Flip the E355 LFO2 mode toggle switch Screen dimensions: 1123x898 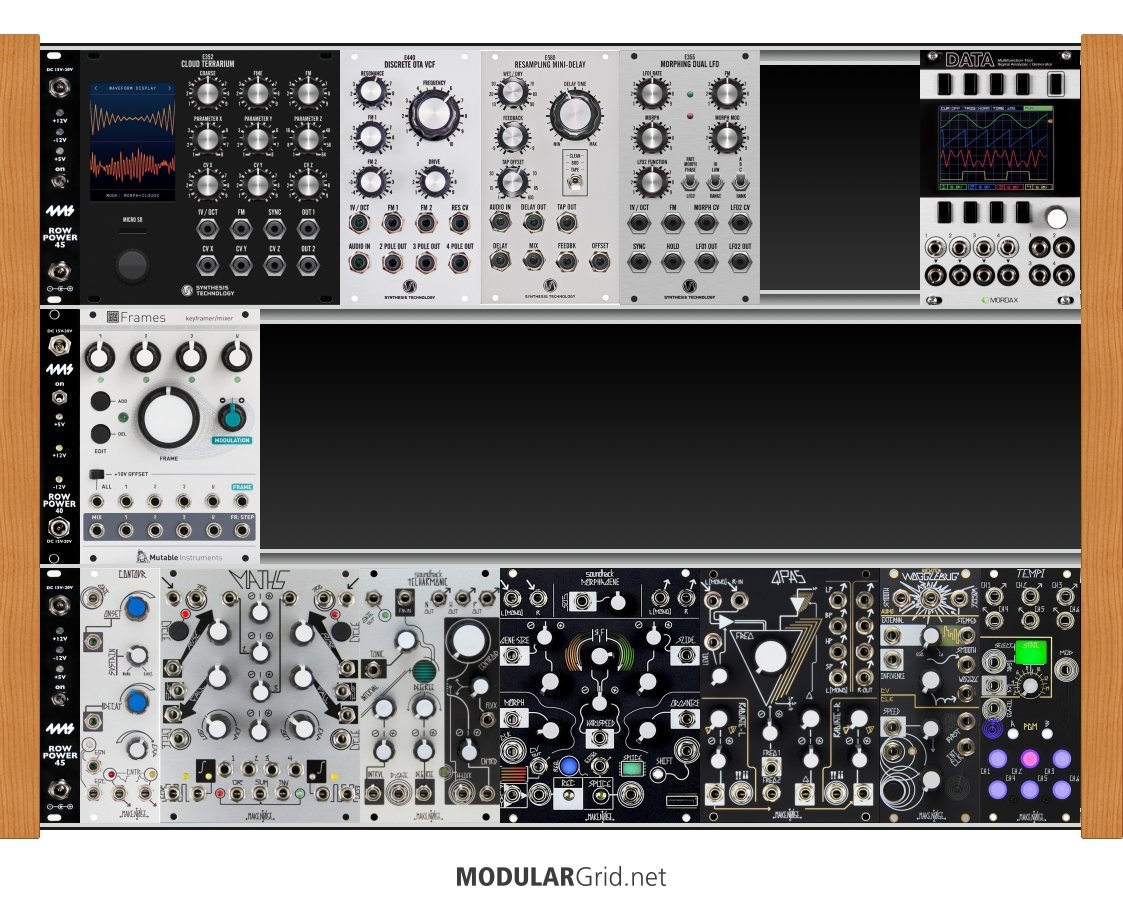[x=690, y=183]
